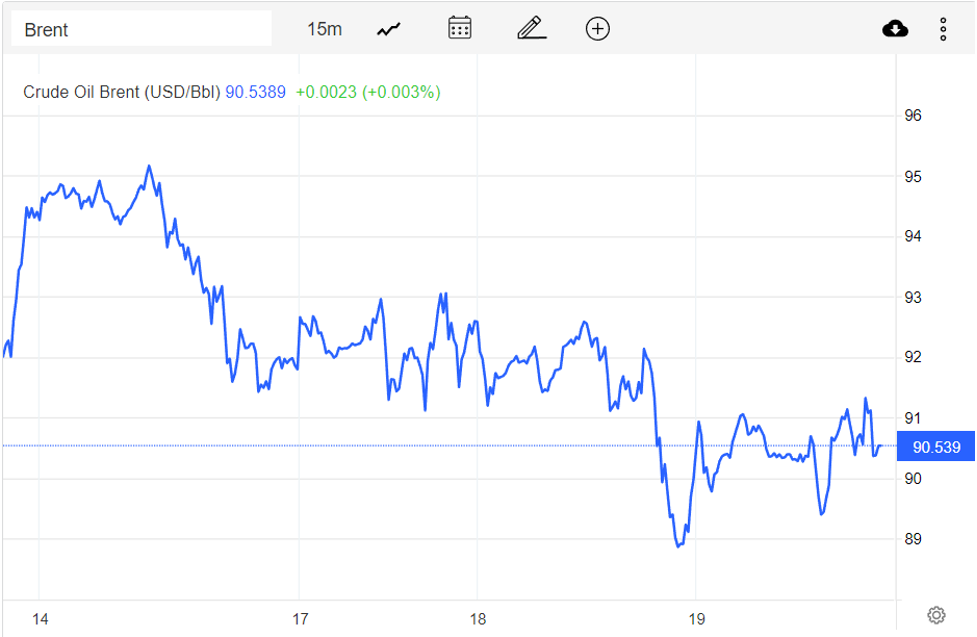
Task: Click the 14 date marker on the time axis
Action: tap(40, 619)
